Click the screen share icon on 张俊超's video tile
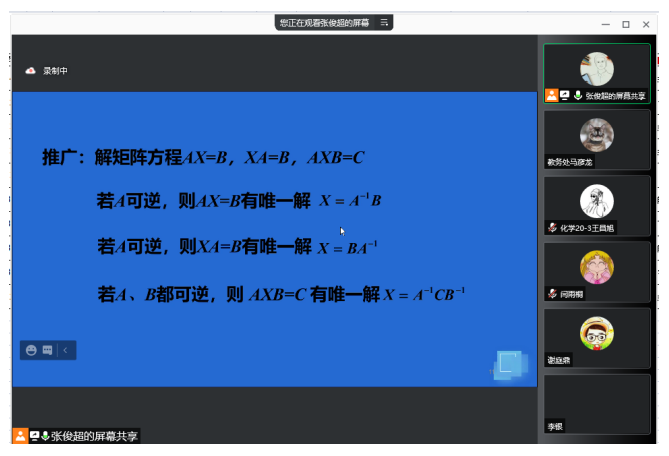 [564, 96]
